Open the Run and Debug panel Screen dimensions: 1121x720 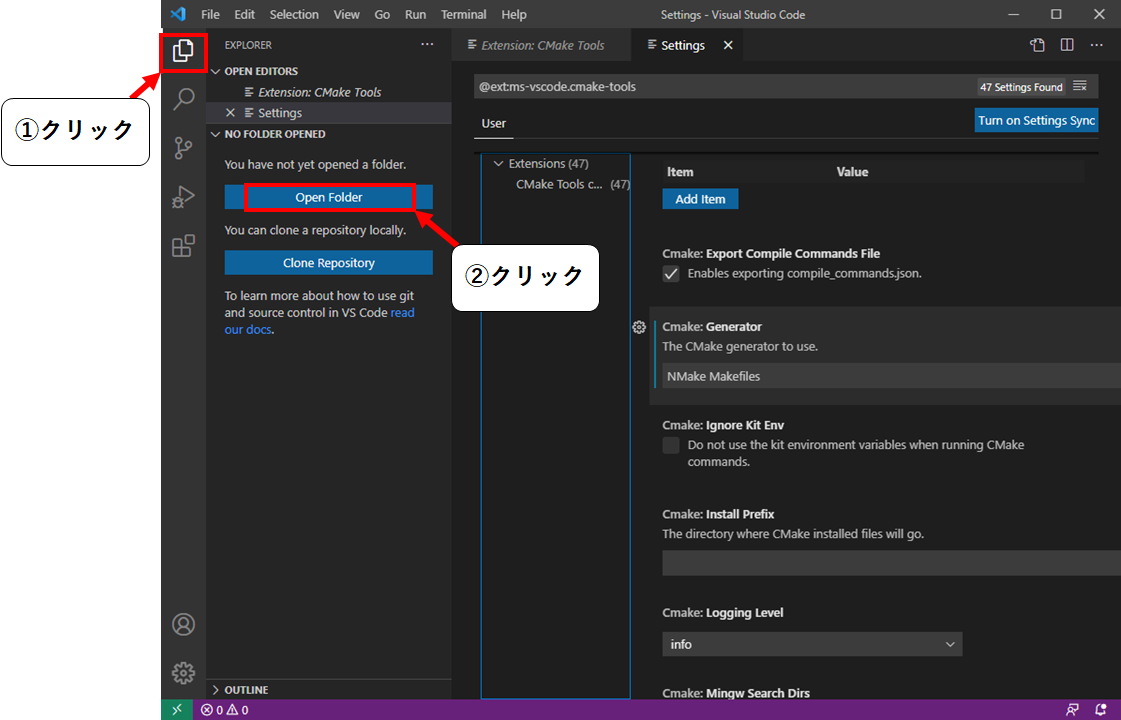(x=183, y=196)
